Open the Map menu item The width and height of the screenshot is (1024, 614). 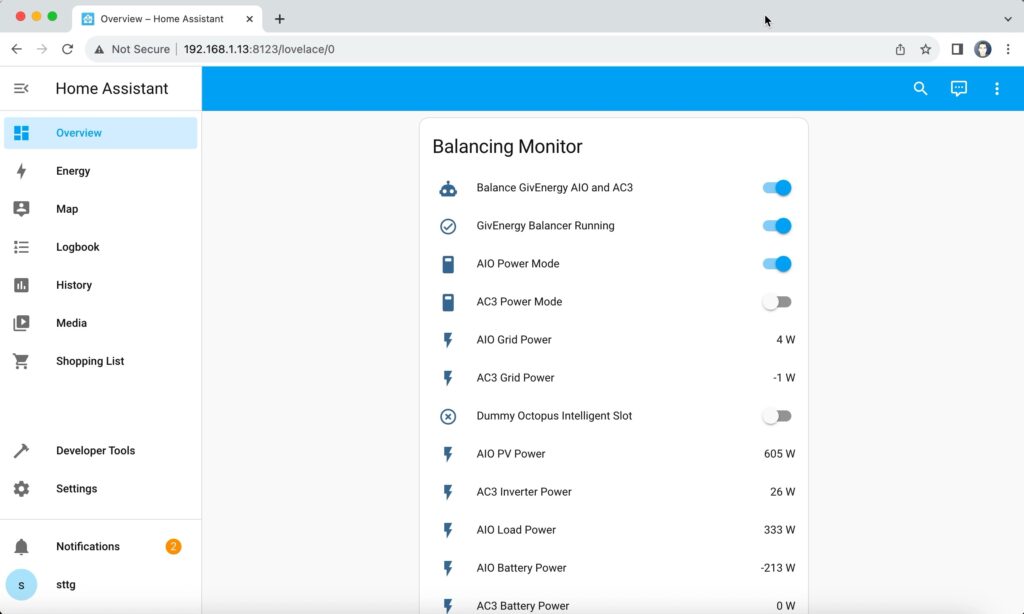101,209
